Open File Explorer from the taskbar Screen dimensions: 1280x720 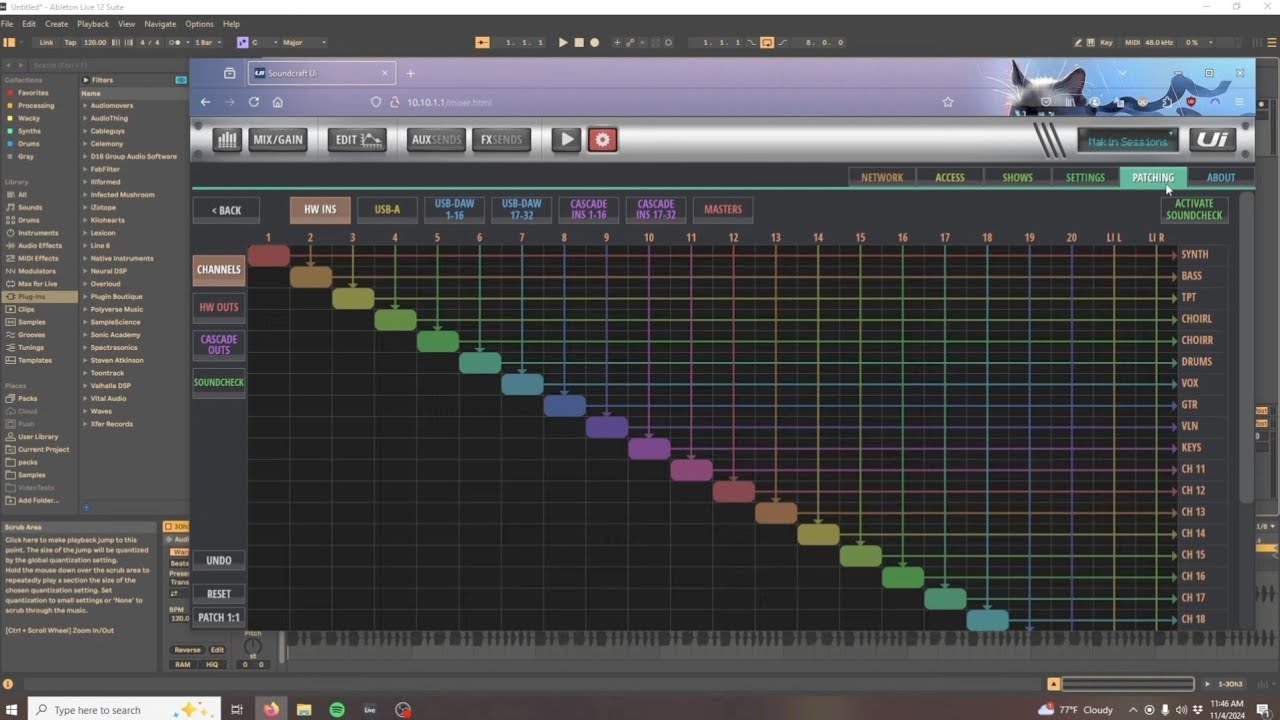coord(304,710)
